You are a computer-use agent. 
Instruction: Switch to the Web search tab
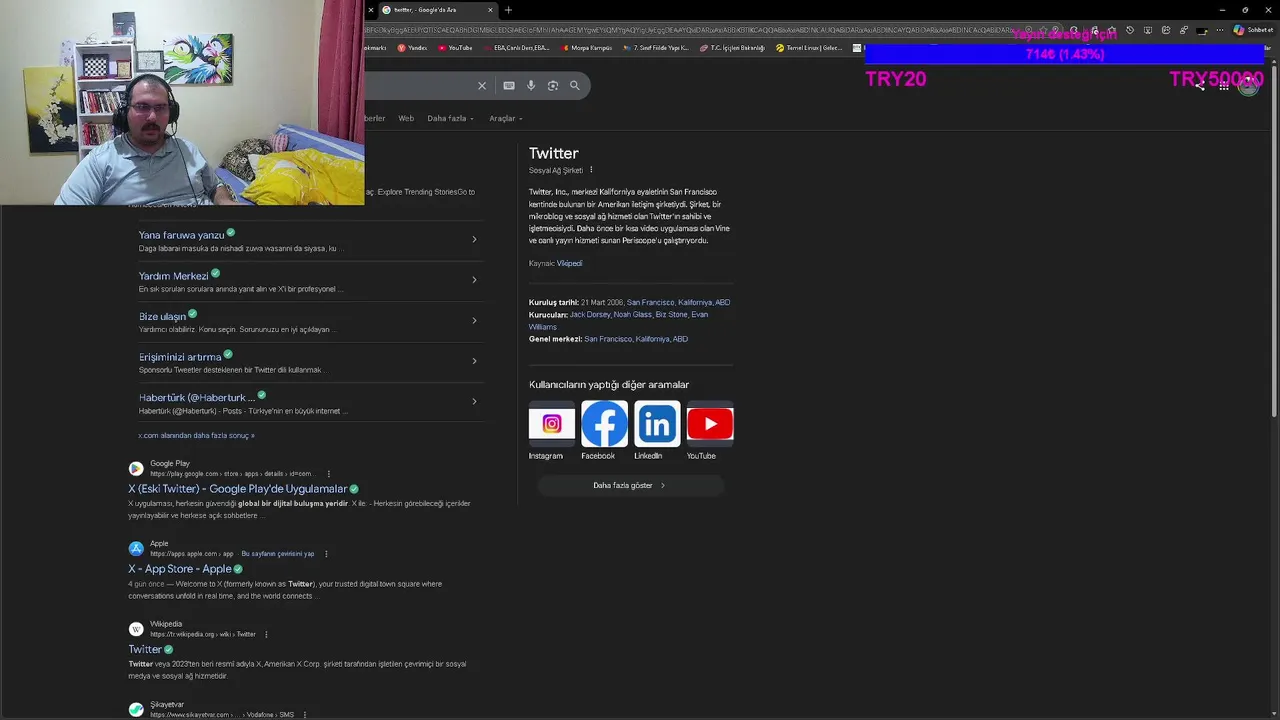[x=406, y=118]
